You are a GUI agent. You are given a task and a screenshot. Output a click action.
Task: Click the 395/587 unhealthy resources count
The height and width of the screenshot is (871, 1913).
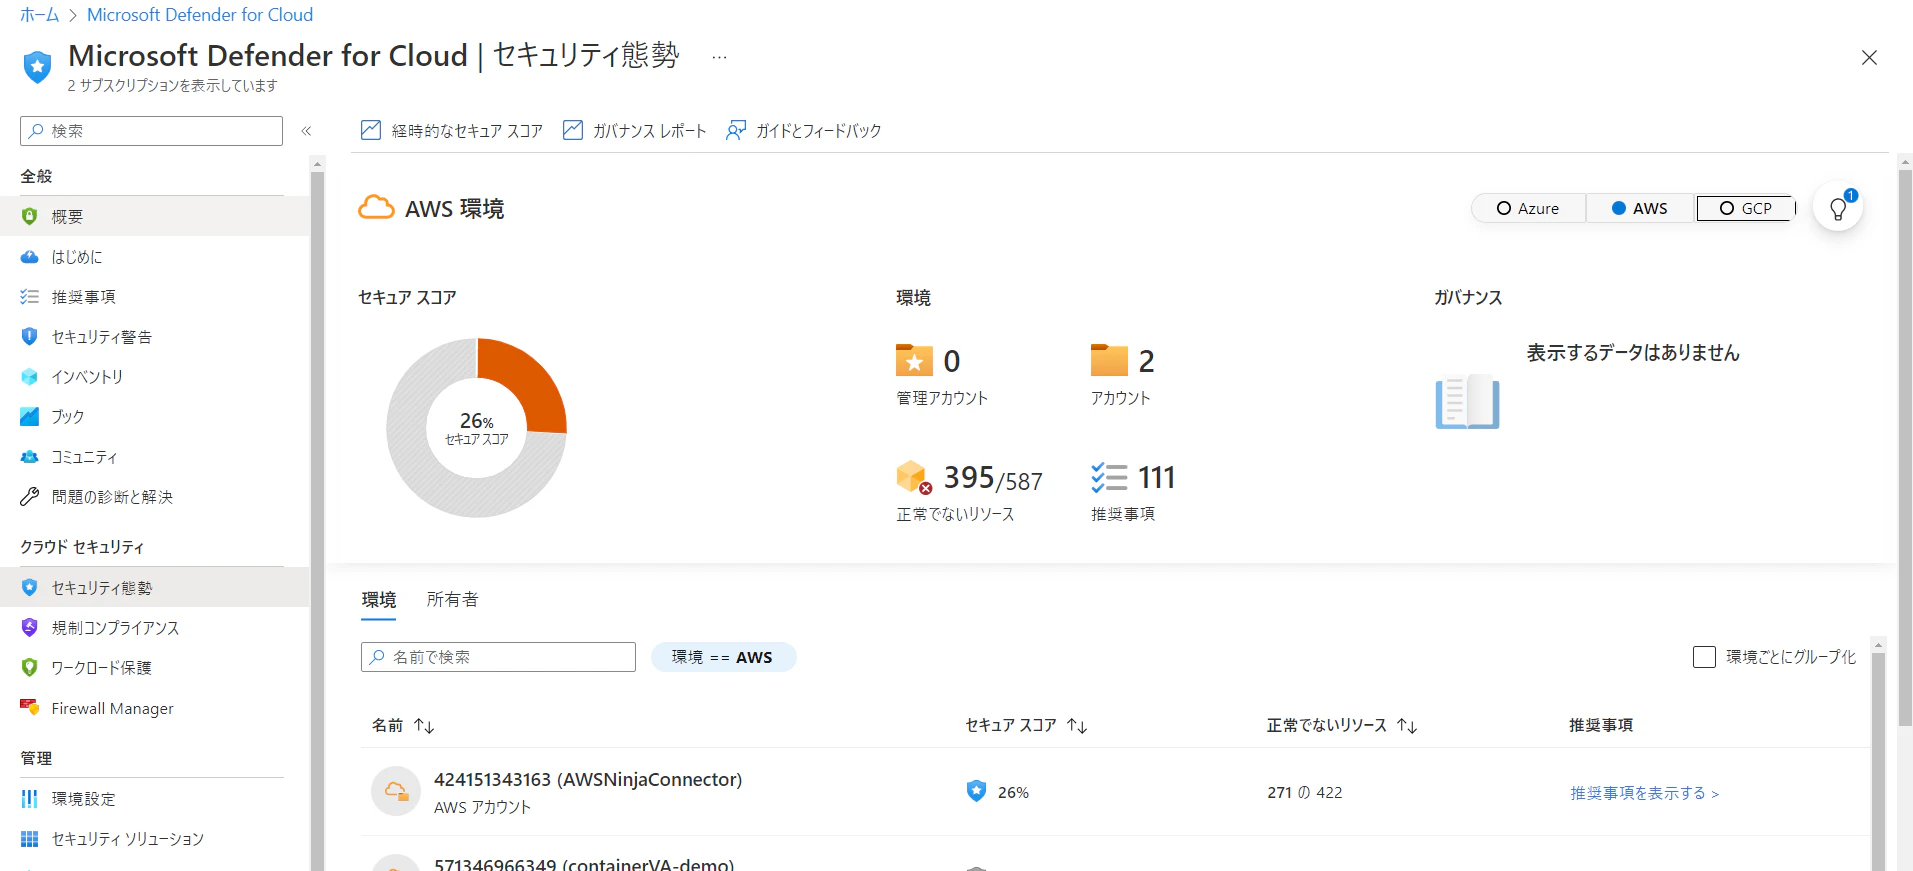pos(993,479)
